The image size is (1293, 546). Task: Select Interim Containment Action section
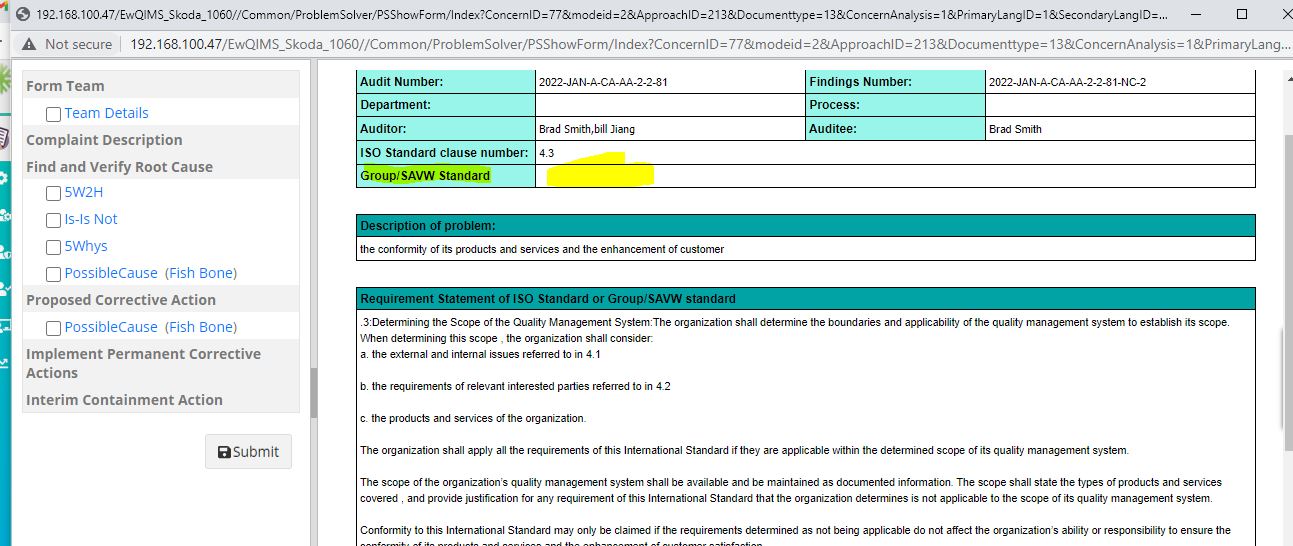(161, 400)
